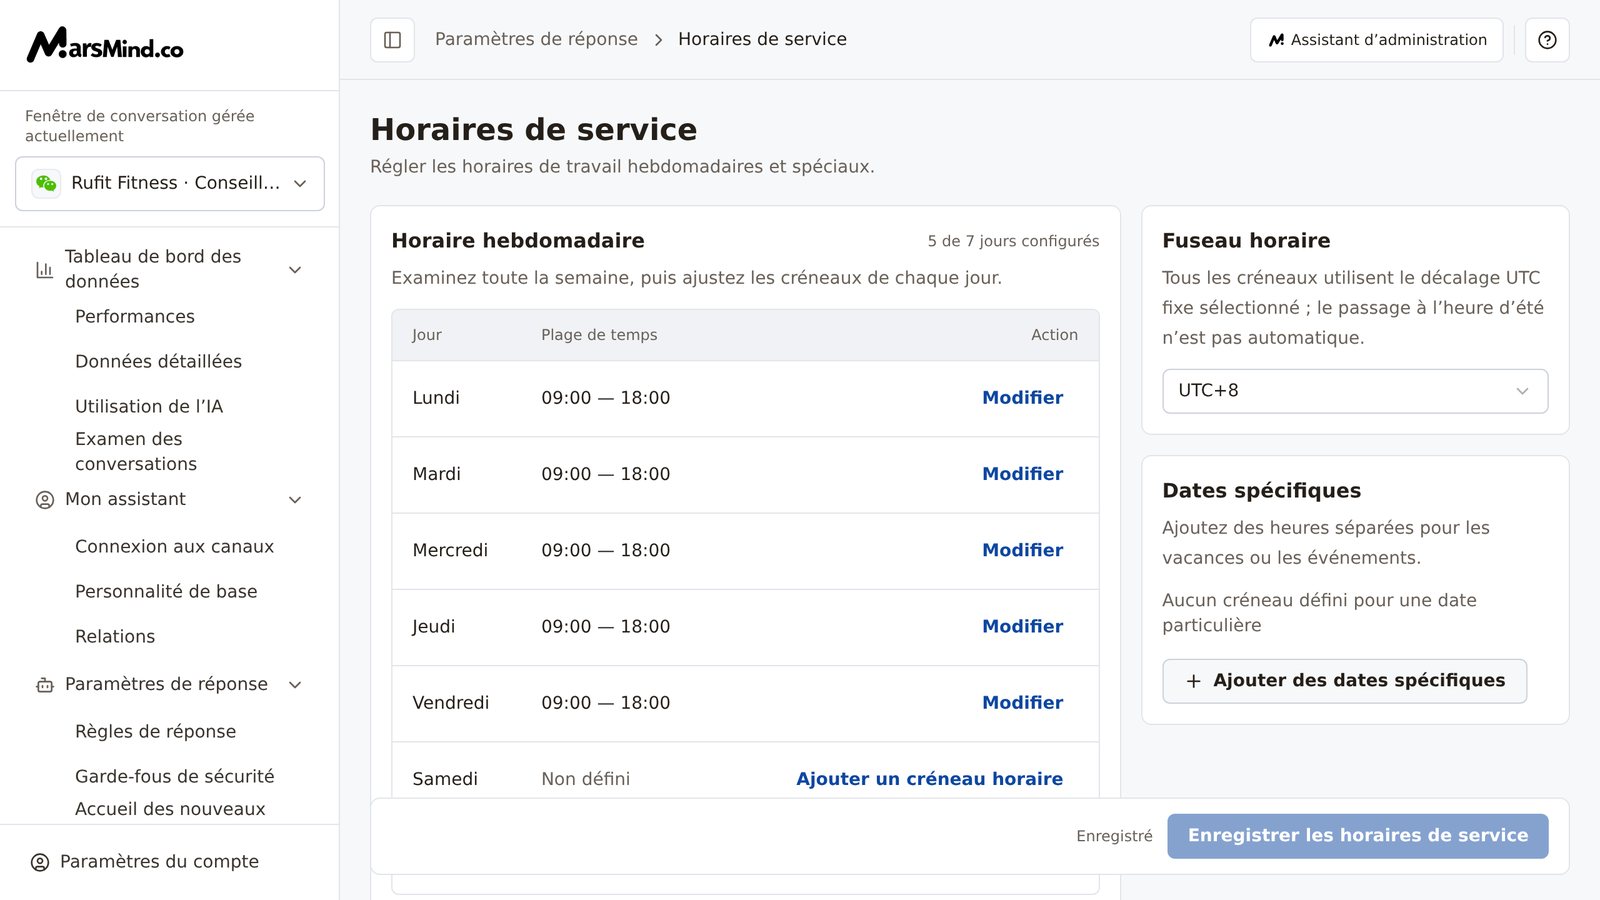Open the help question mark icon

tap(1547, 40)
